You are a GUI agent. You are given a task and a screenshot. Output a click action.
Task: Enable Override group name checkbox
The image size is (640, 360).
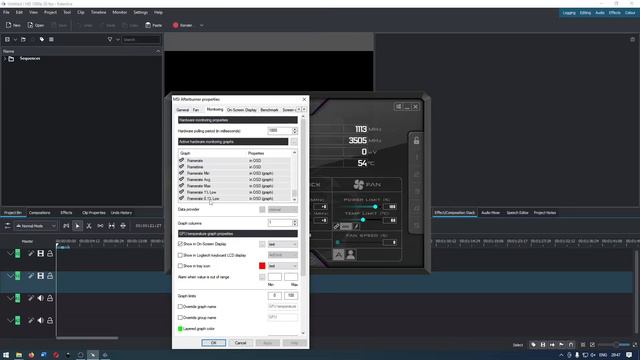(180, 318)
